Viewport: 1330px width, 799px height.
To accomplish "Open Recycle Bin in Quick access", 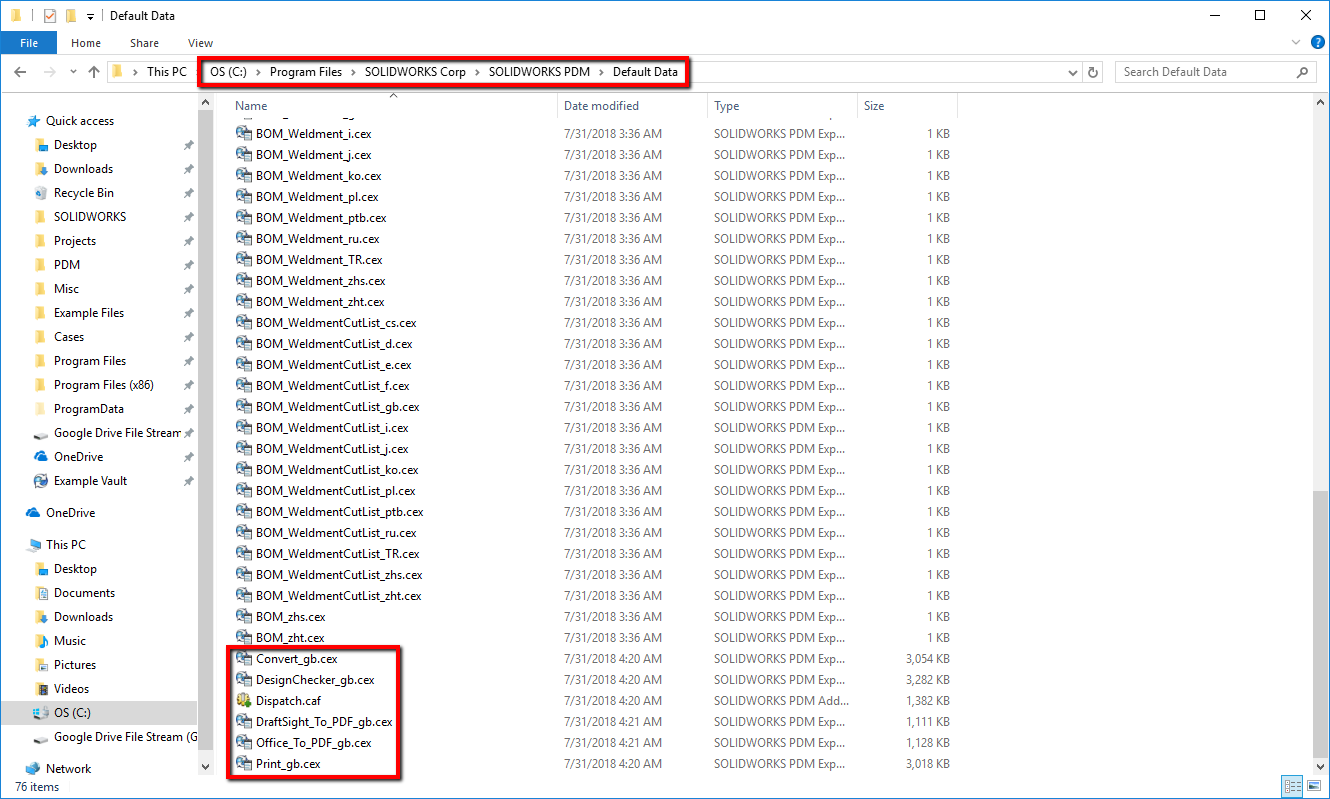I will tap(84, 193).
